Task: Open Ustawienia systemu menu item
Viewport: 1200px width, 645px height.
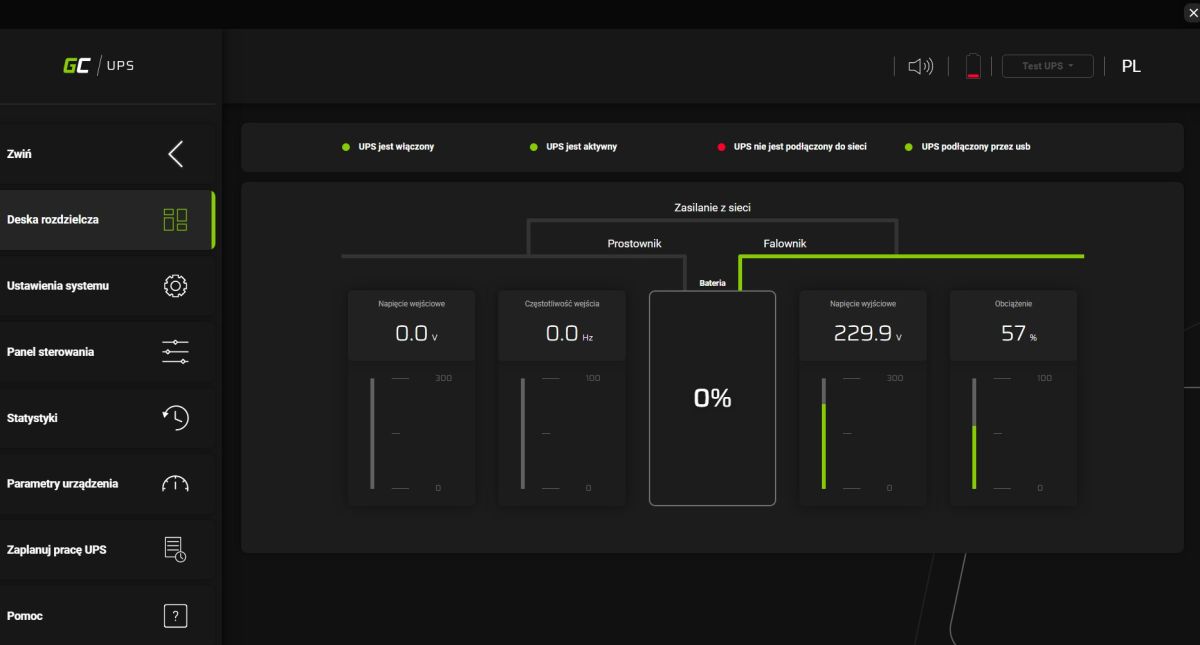Action: click(107, 286)
